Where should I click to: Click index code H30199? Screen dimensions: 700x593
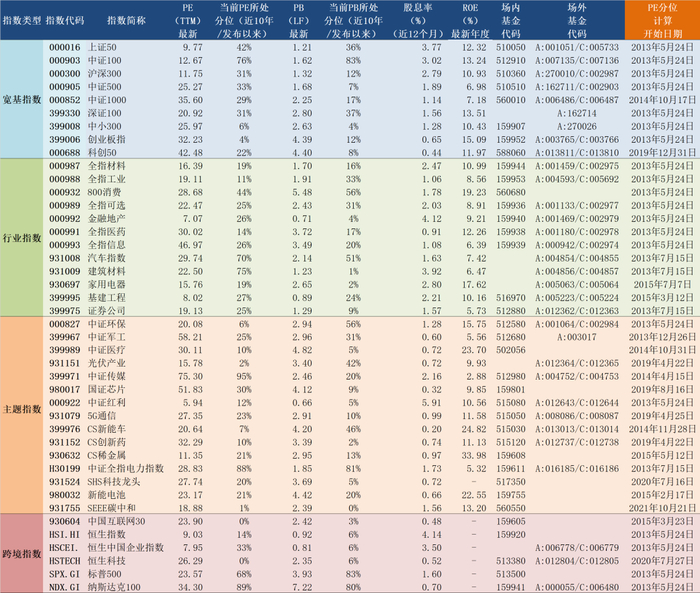65,469
